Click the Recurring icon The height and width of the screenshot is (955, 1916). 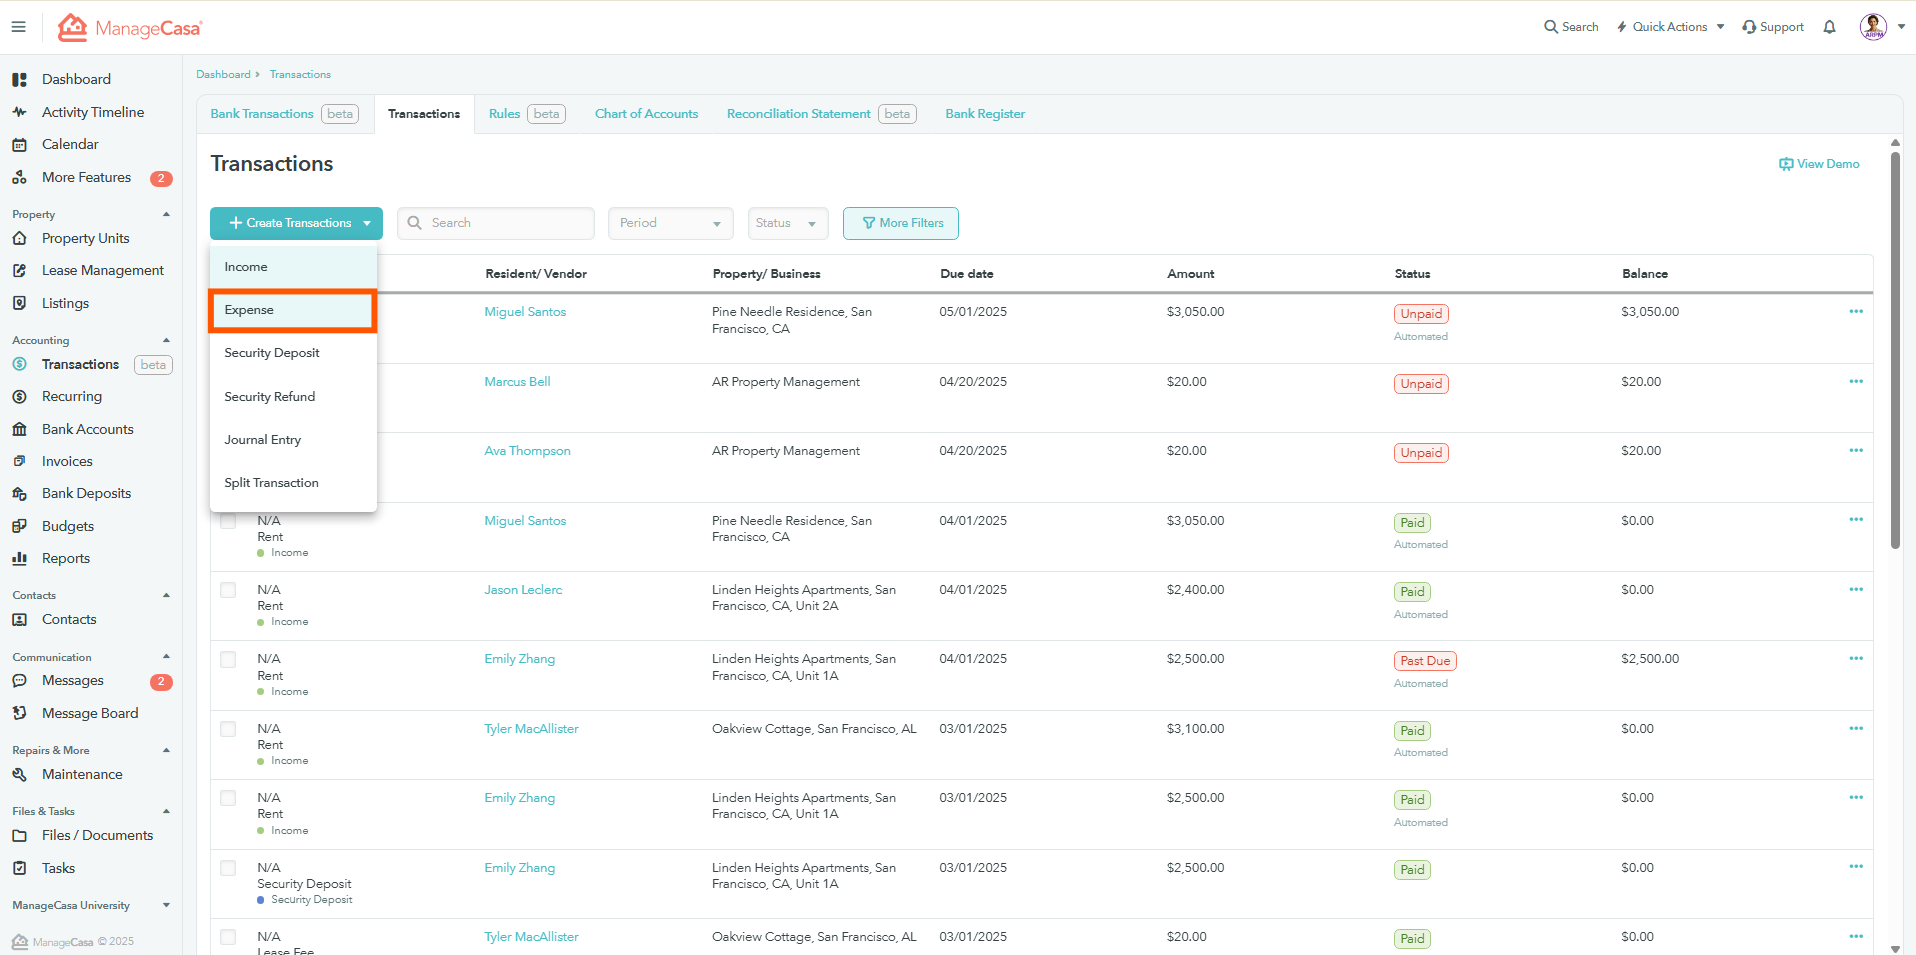tap(19, 397)
